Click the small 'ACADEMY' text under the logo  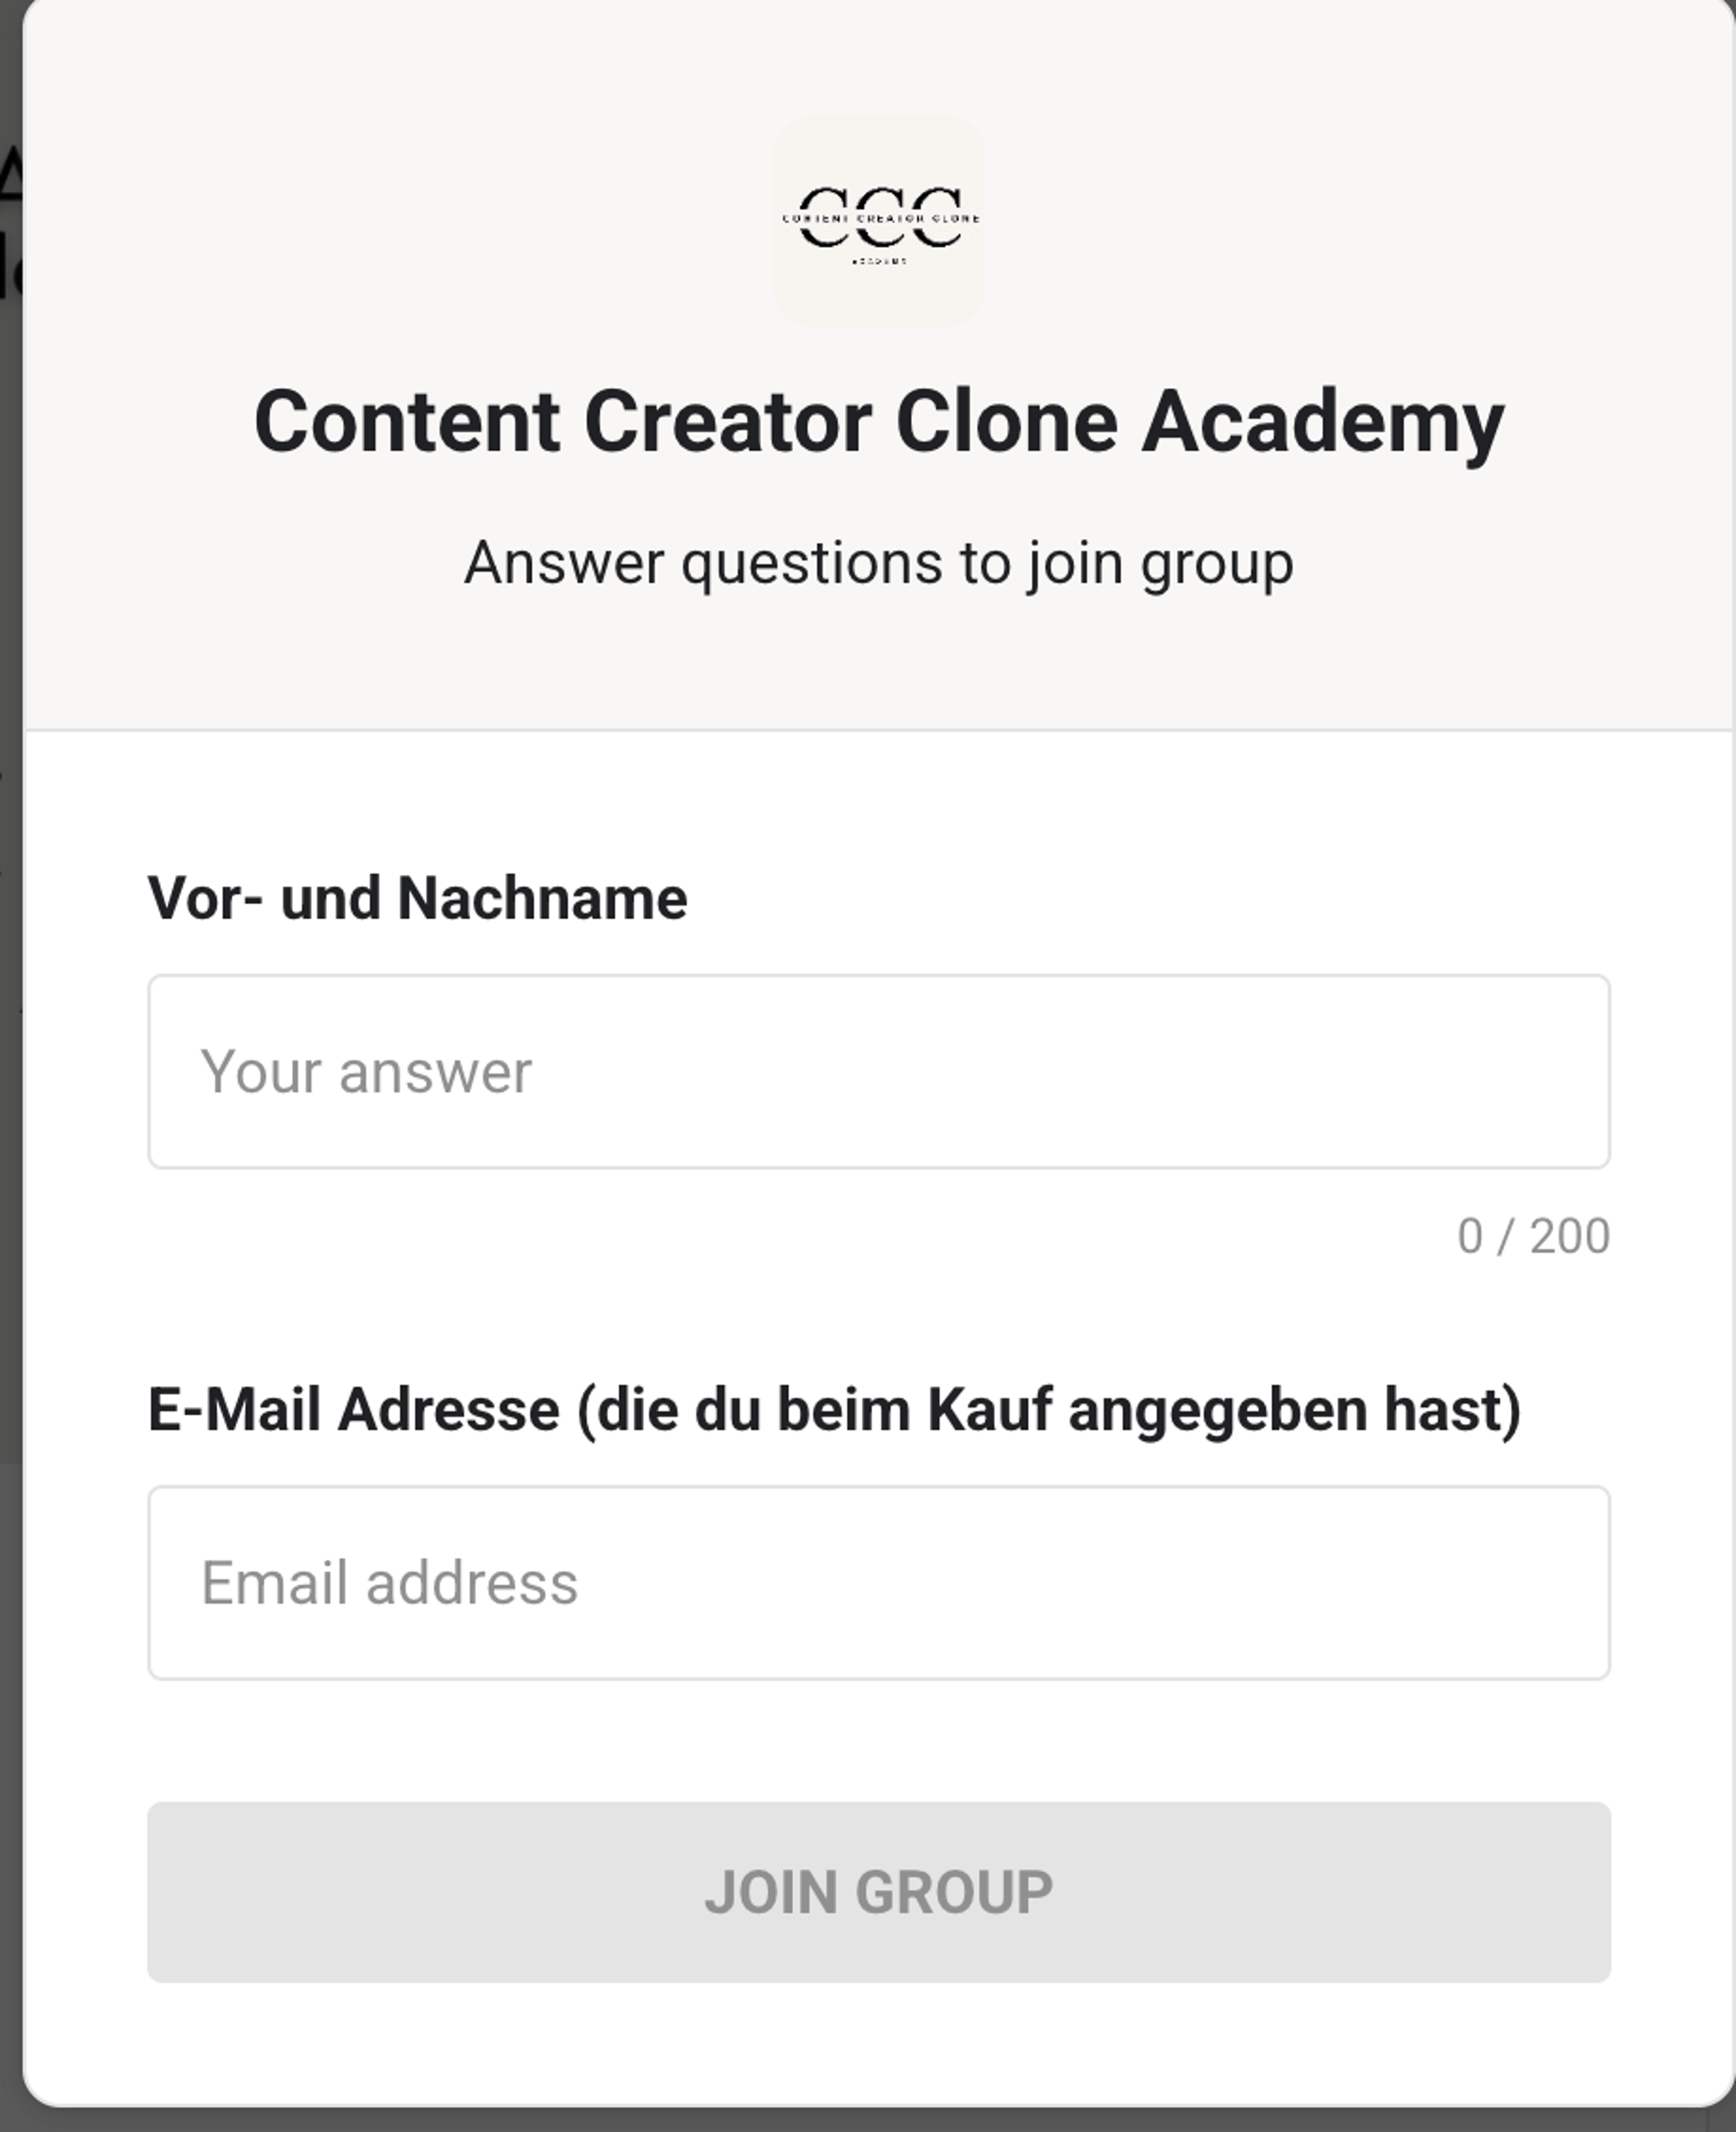(879, 262)
